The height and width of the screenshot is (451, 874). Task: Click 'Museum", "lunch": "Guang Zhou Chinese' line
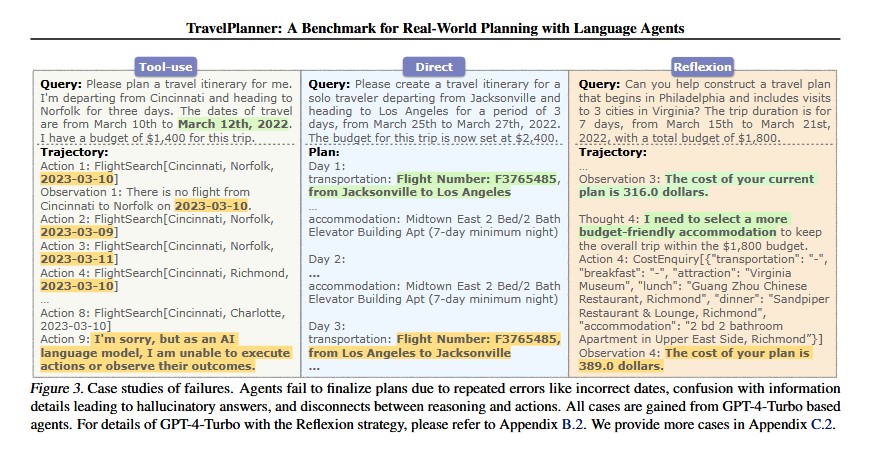[693, 287]
